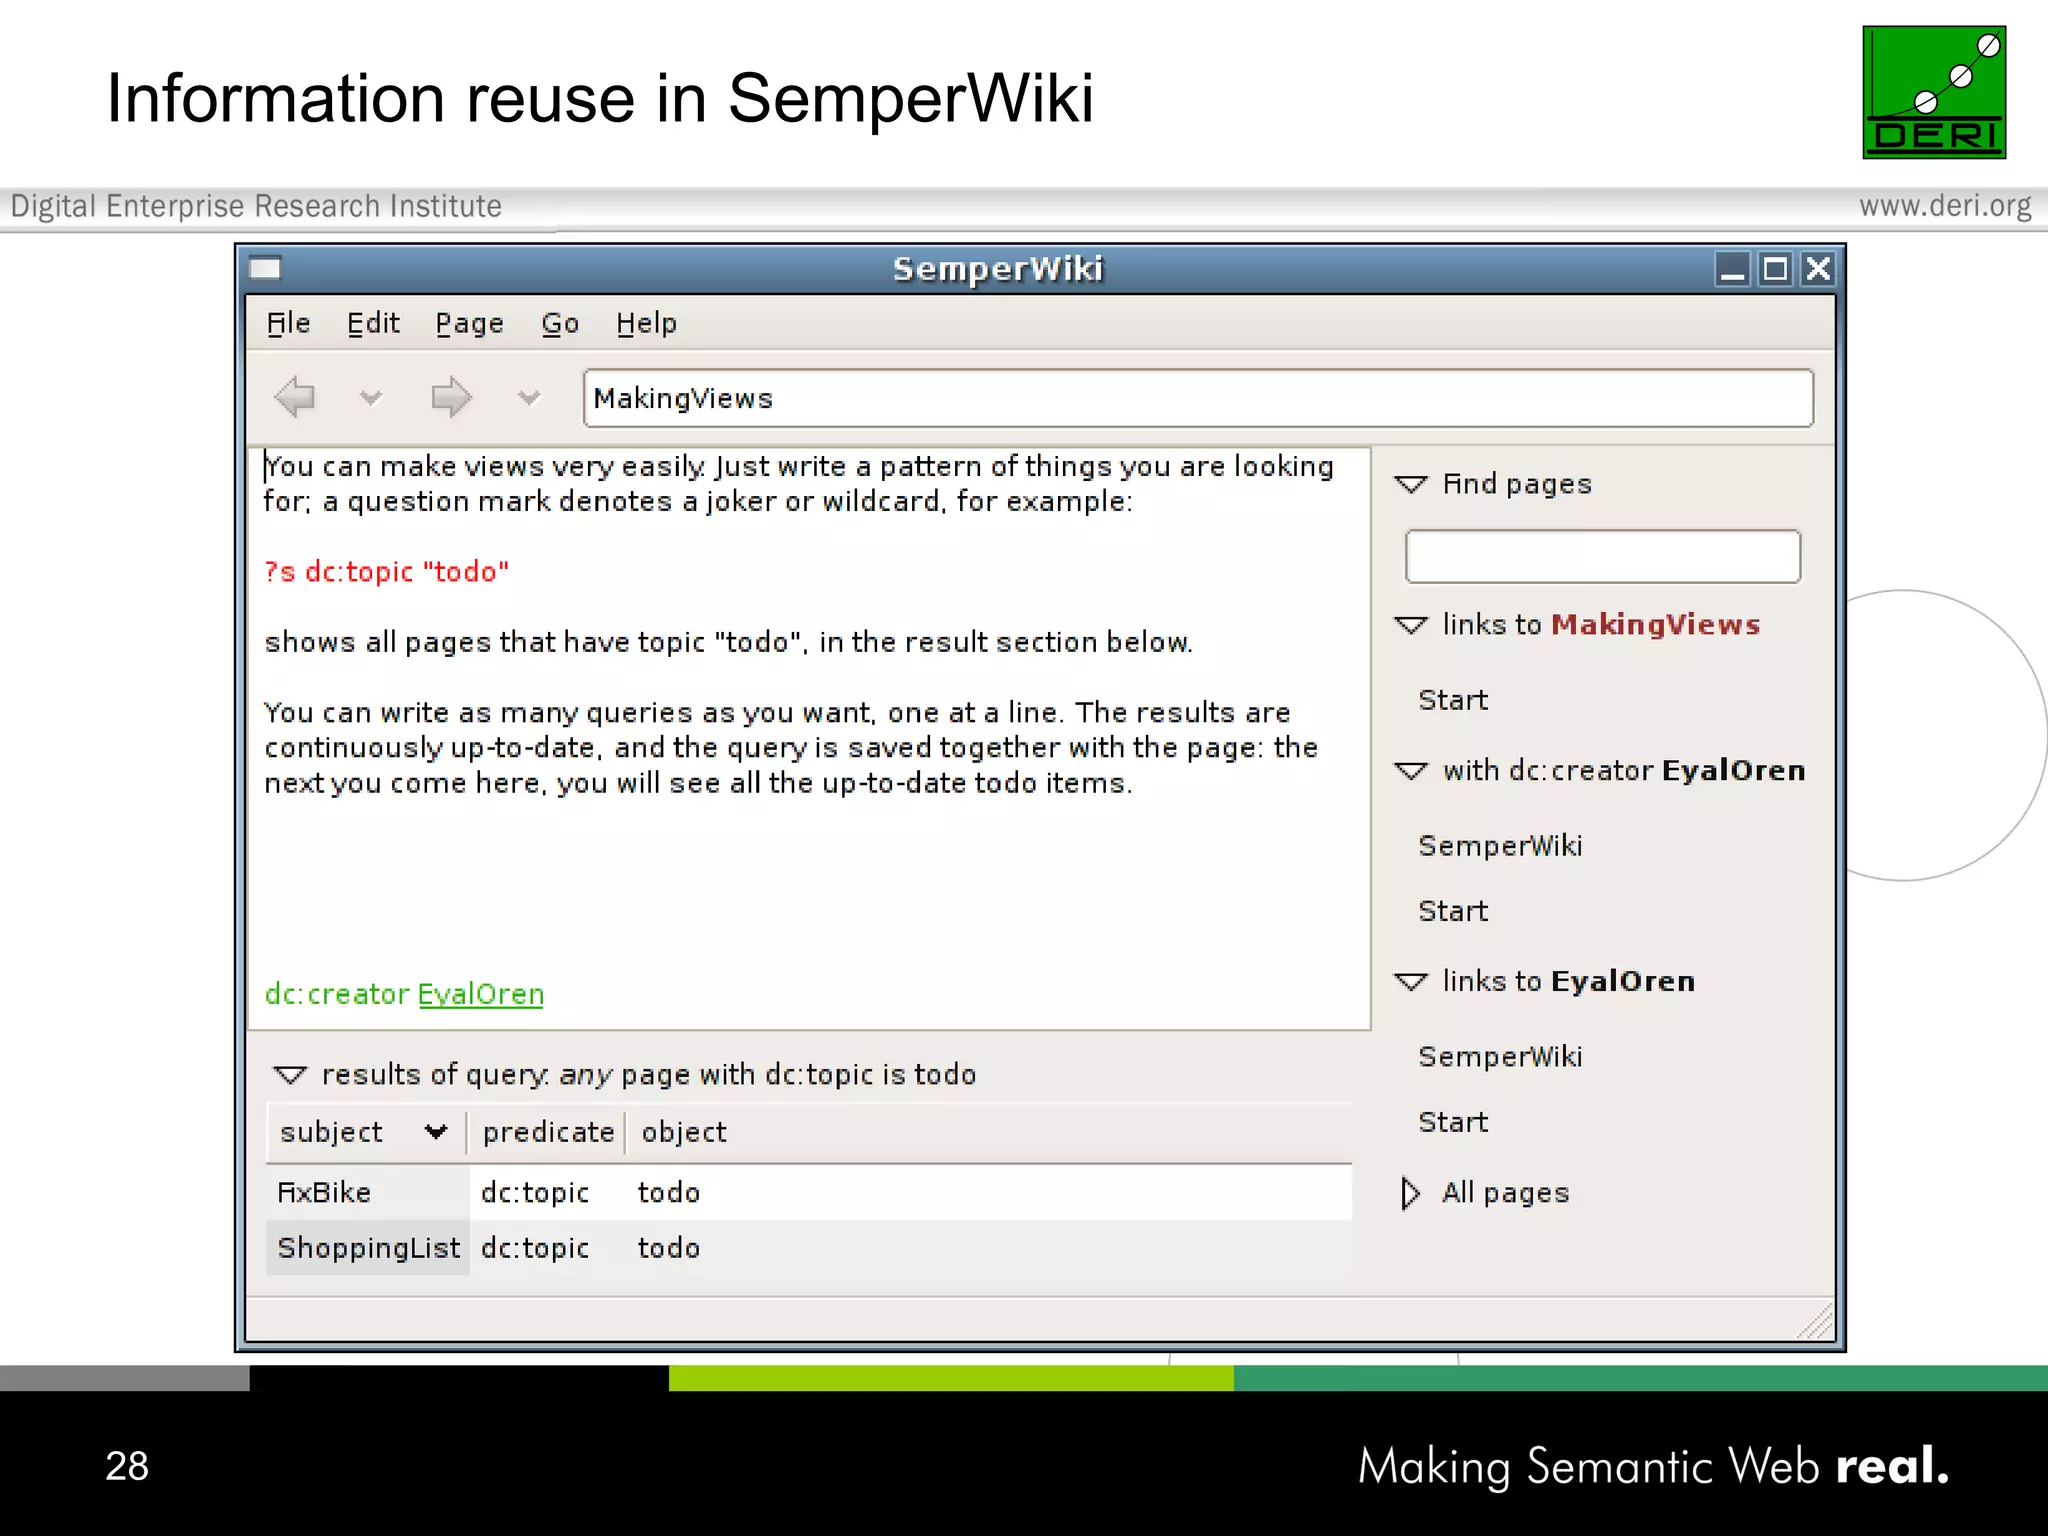Close the SemperWiki window
Image resolution: width=2048 pixels, height=1536 pixels.
pyautogui.click(x=1818, y=269)
